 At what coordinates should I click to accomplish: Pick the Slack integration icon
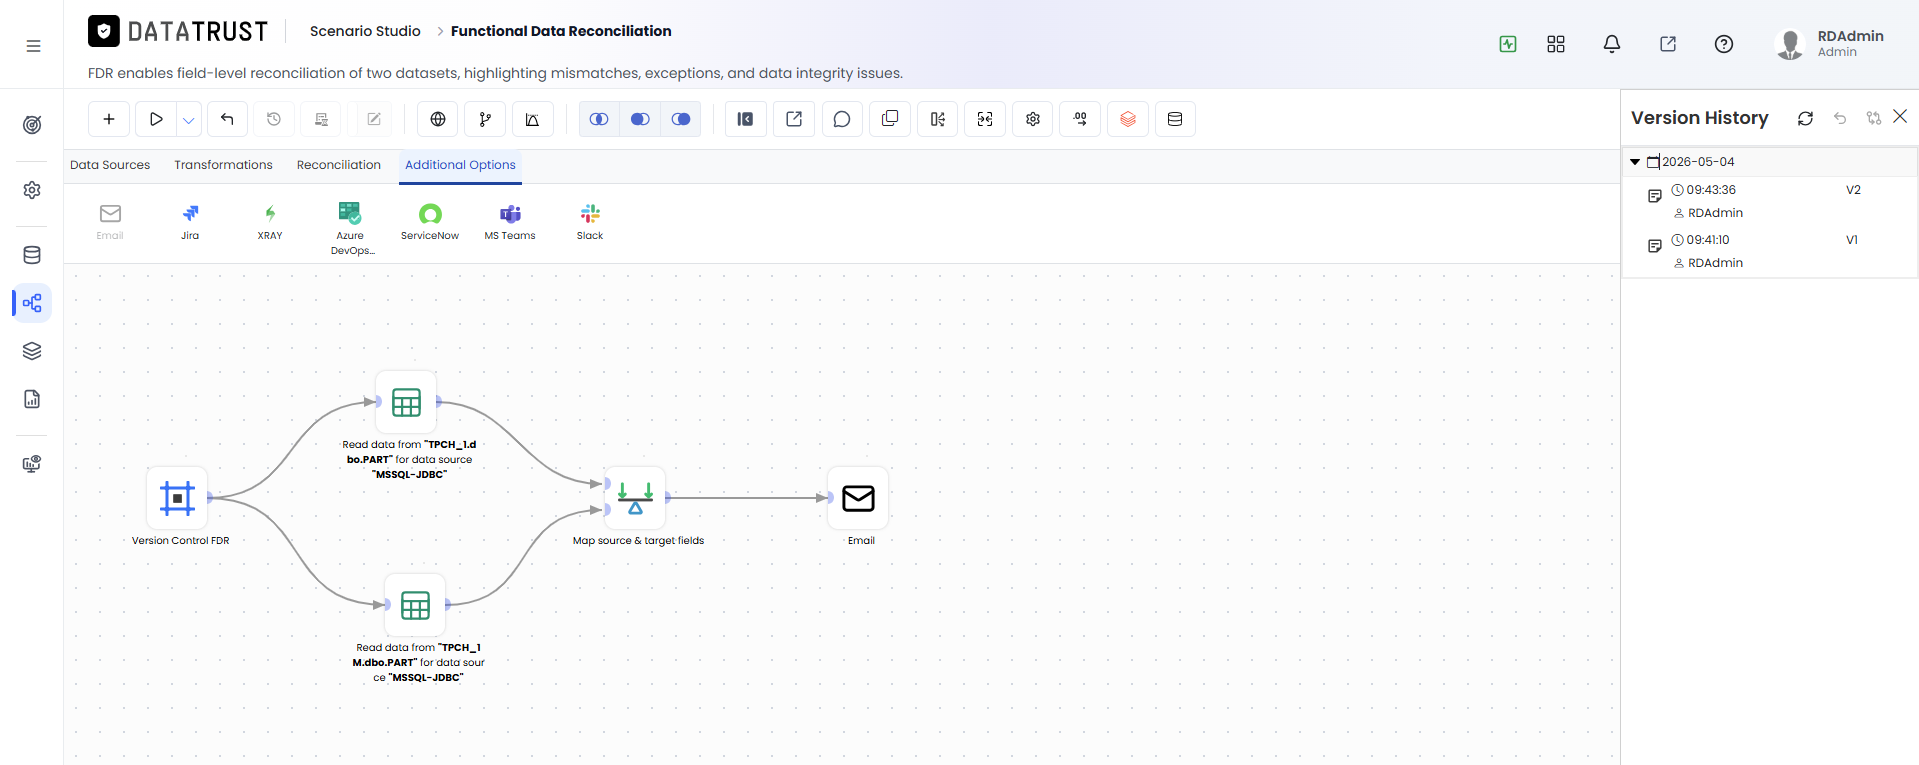click(x=590, y=222)
